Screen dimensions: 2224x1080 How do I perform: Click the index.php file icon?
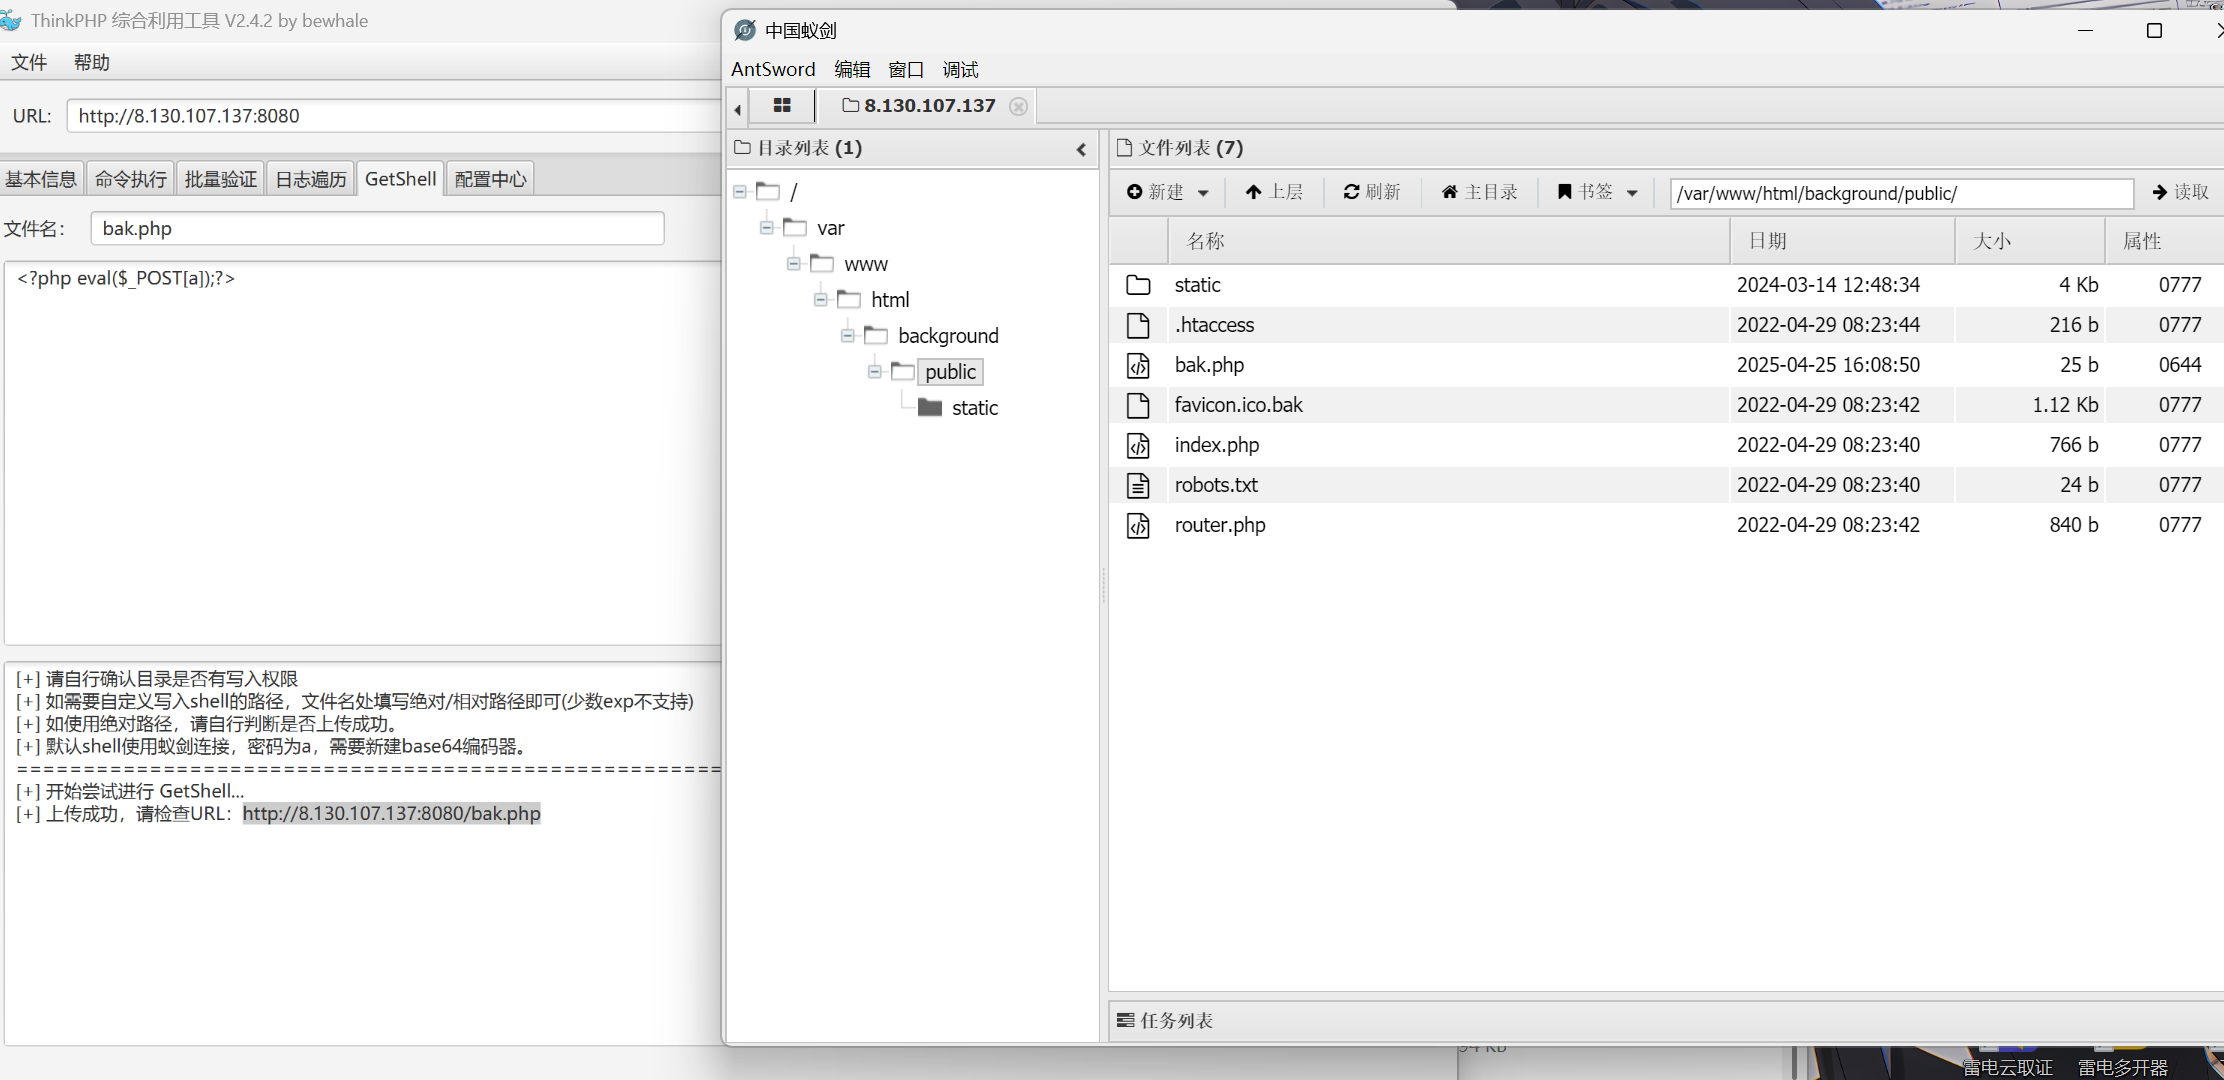click(x=1138, y=445)
